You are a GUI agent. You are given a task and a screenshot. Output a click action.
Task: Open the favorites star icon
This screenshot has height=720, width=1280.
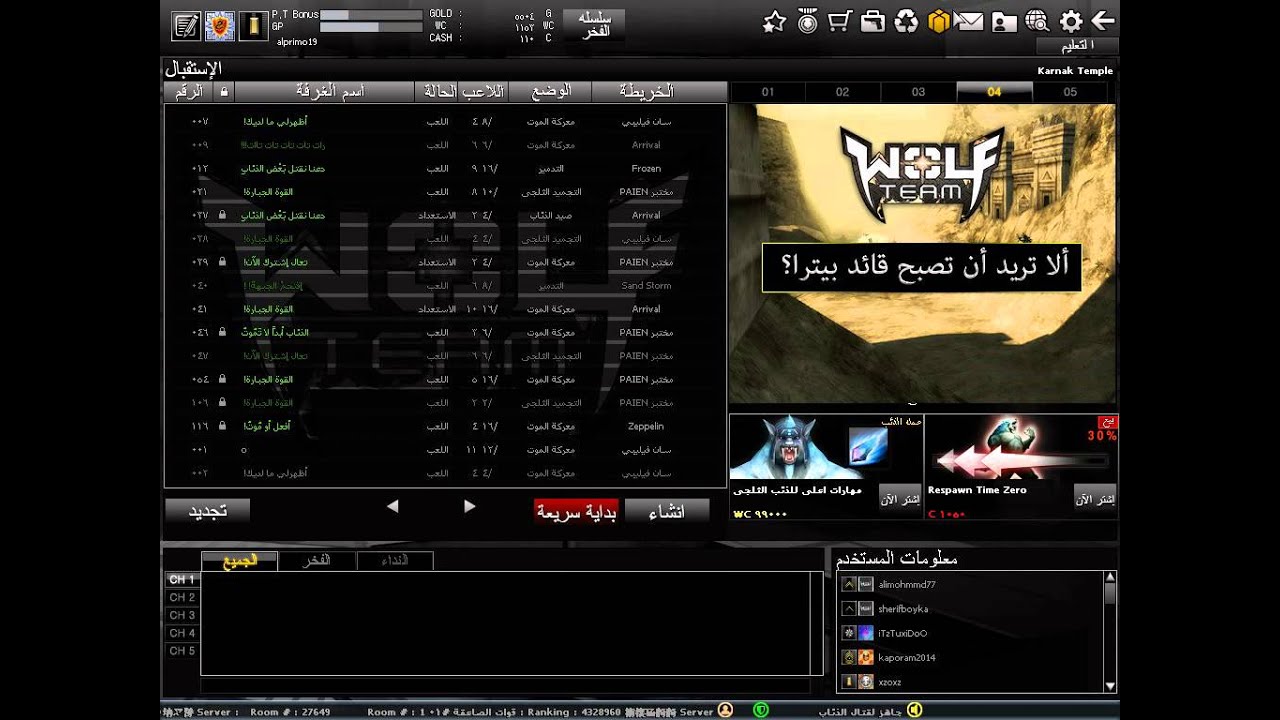tap(774, 22)
